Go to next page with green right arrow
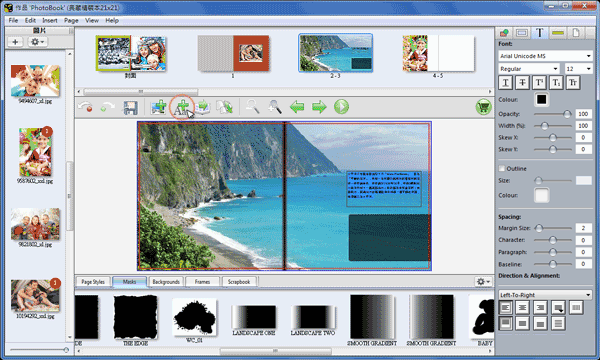Viewport: 600px width, 360px height. pos(319,107)
